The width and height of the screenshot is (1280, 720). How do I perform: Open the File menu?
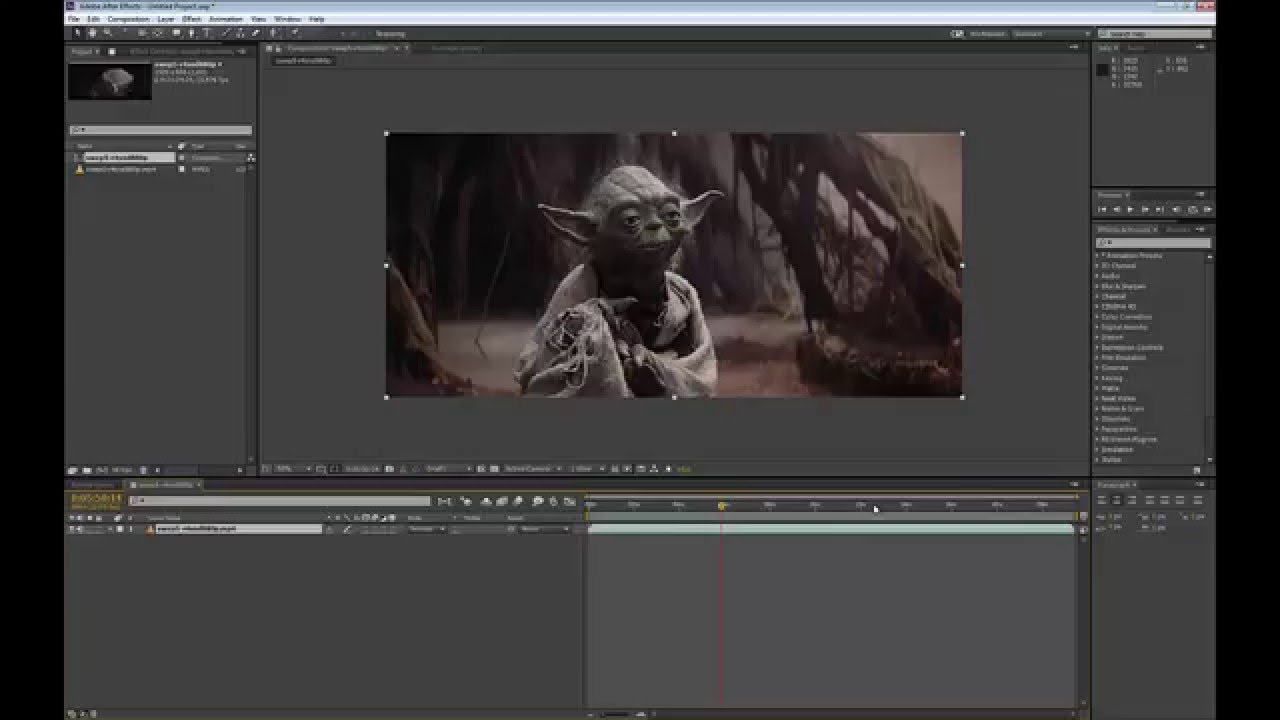73,19
